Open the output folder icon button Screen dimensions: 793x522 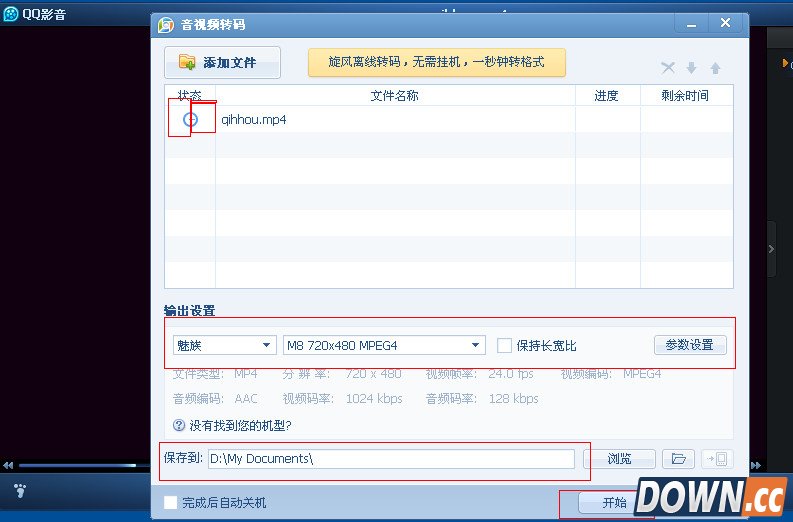(x=679, y=459)
